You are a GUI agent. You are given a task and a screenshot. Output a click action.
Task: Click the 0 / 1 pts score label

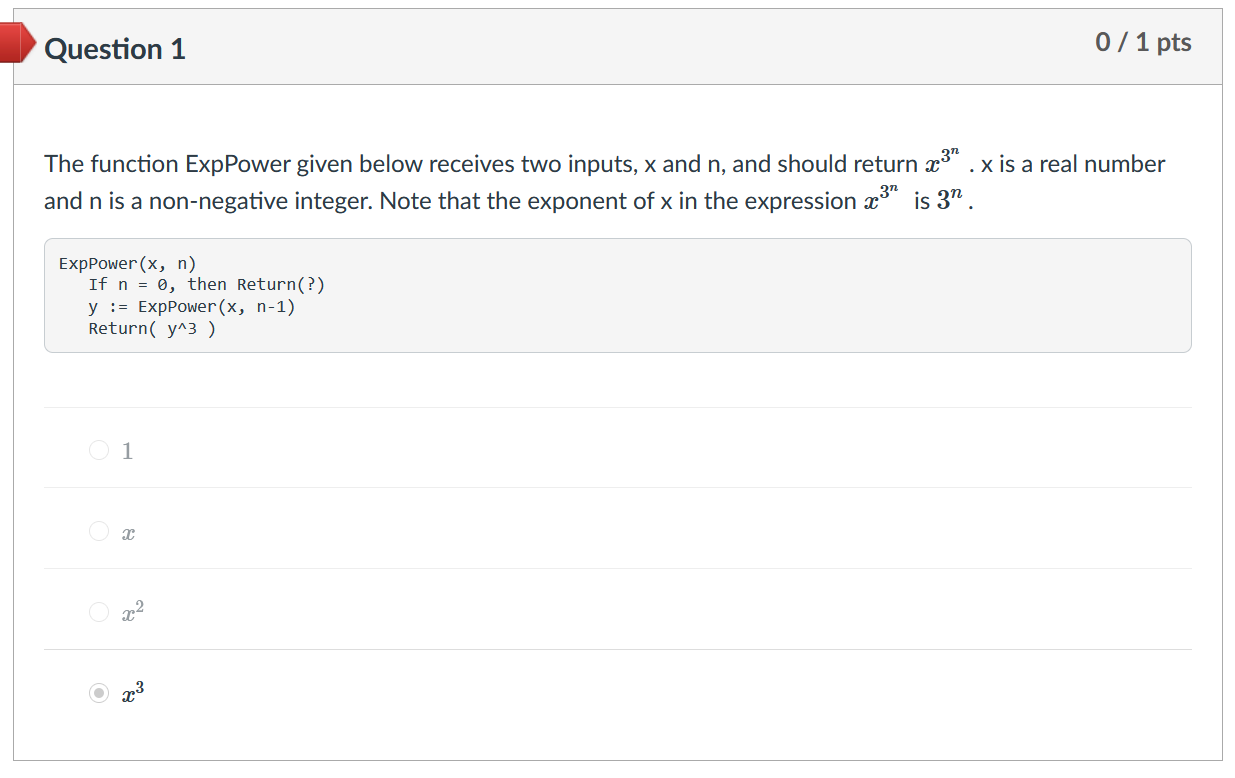coord(1144,42)
